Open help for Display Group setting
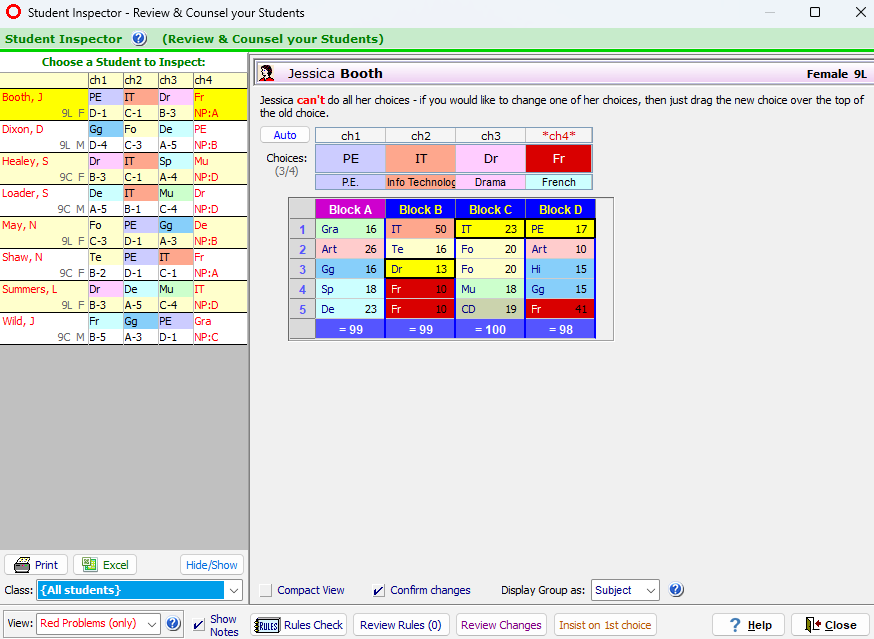The image size is (874, 639). coord(676,589)
